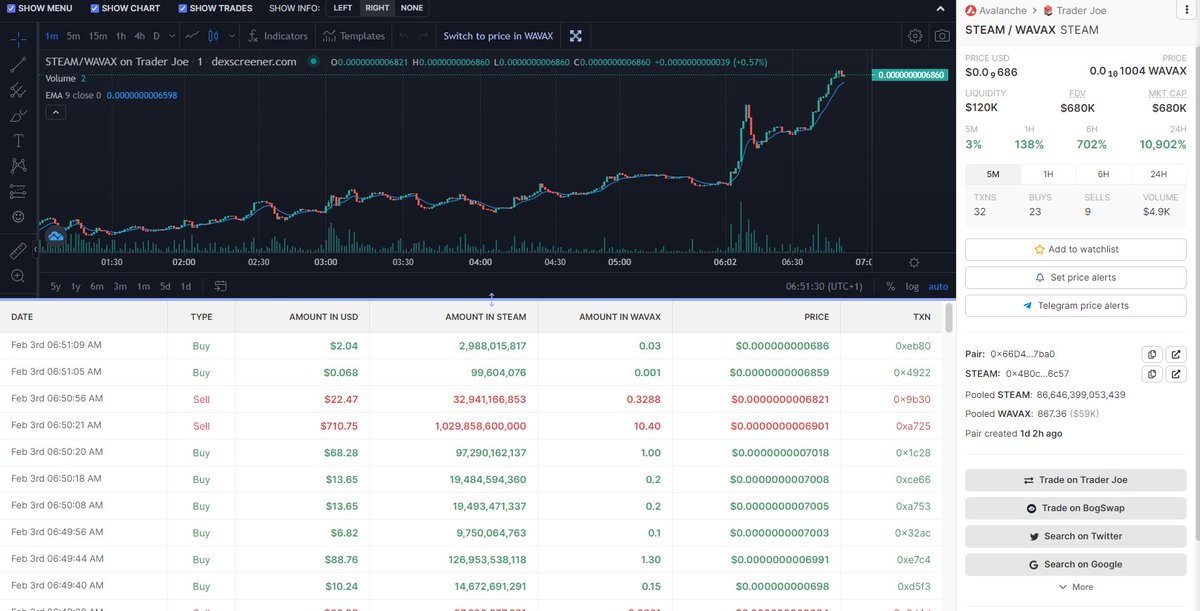Open the Indicators dialog

pyautogui.click(x=278, y=36)
